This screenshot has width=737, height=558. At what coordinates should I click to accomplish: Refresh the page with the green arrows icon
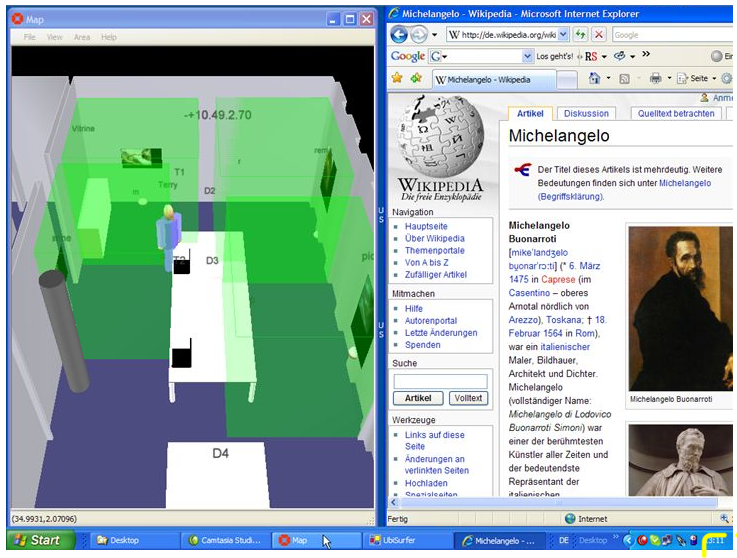coord(580,34)
